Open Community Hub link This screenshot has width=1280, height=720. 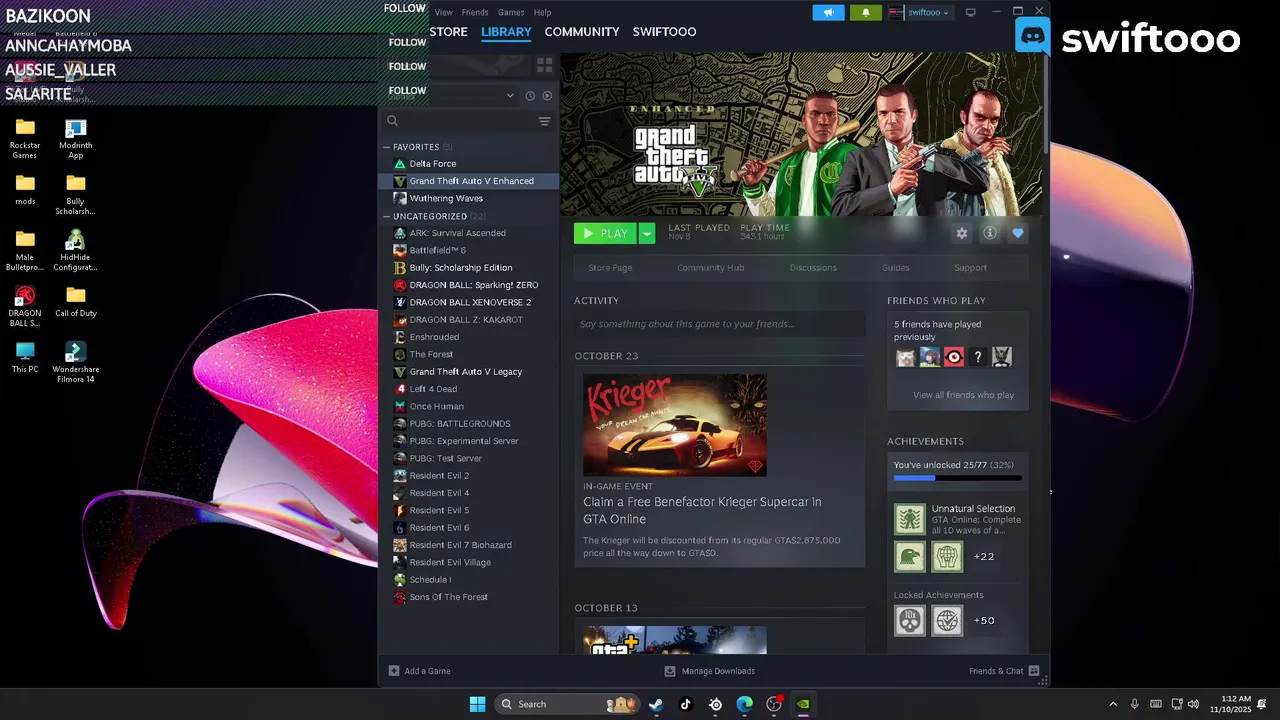pyautogui.click(x=710, y=268)
